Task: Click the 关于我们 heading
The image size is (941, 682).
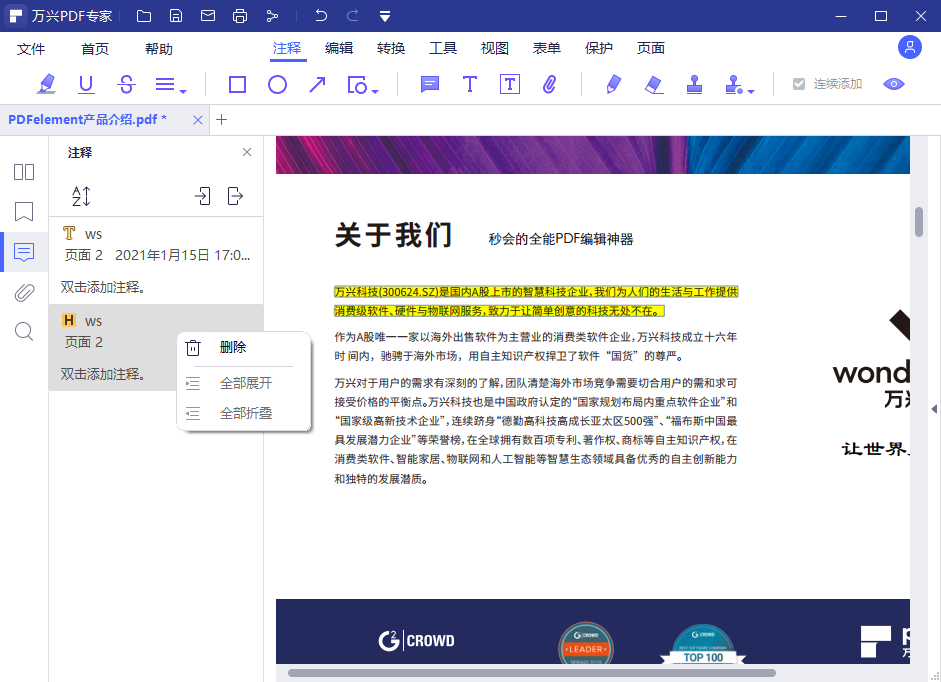Action: pos(393,235)
